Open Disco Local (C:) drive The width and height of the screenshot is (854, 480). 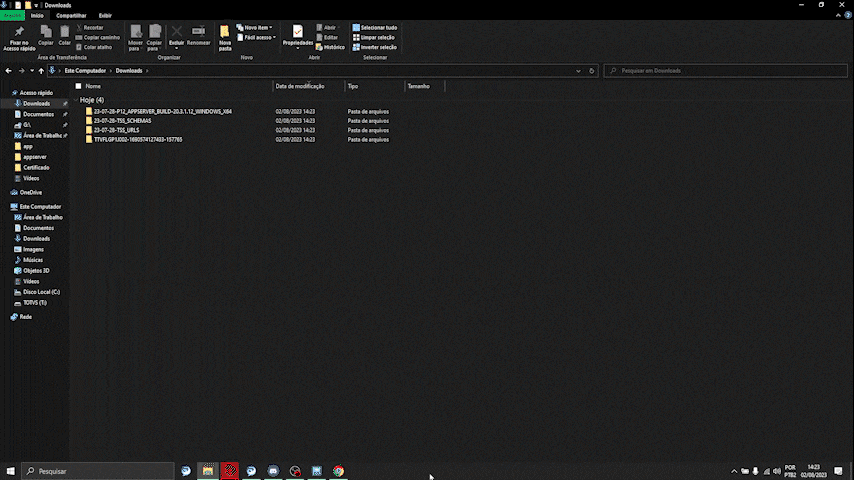click(x=41, y=292)
